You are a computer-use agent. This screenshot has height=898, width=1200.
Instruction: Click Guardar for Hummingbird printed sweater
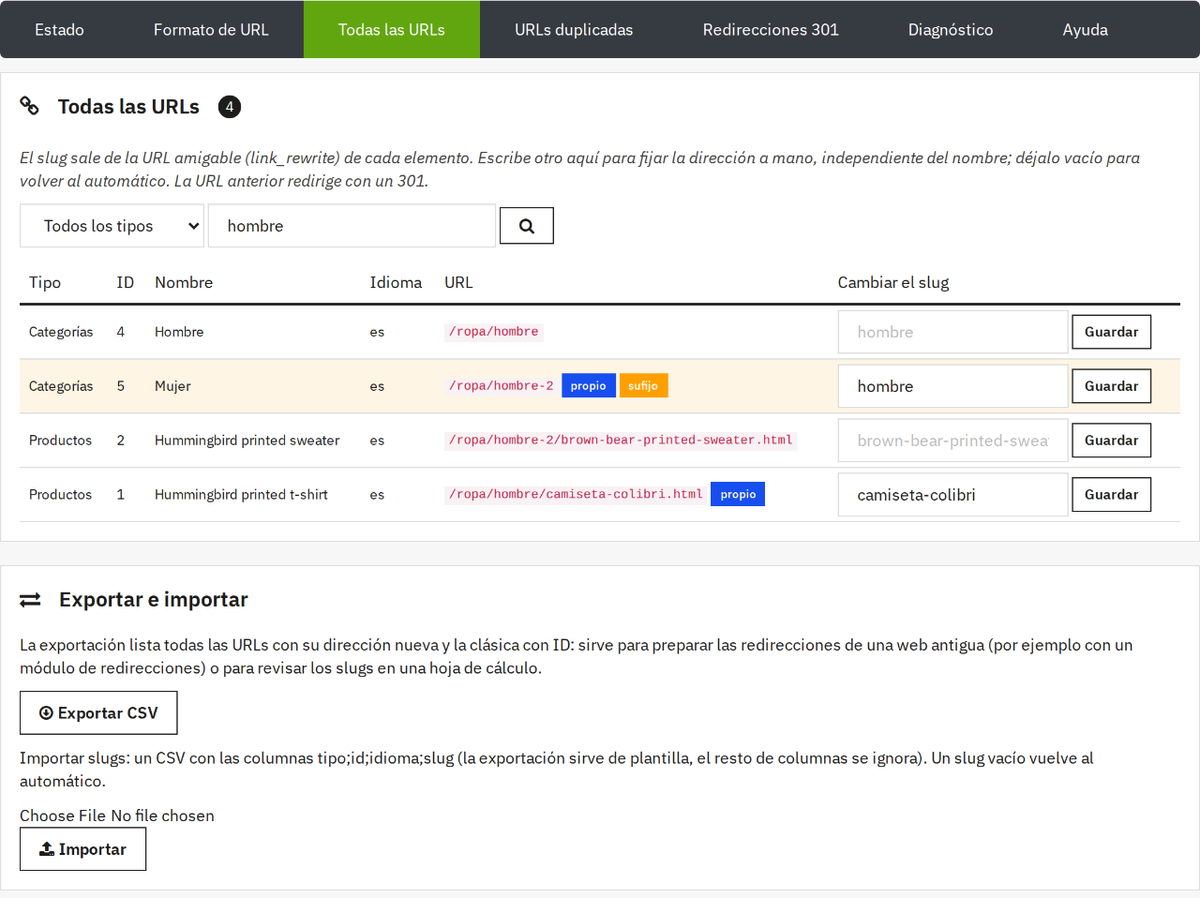[x=1111, y=440]
